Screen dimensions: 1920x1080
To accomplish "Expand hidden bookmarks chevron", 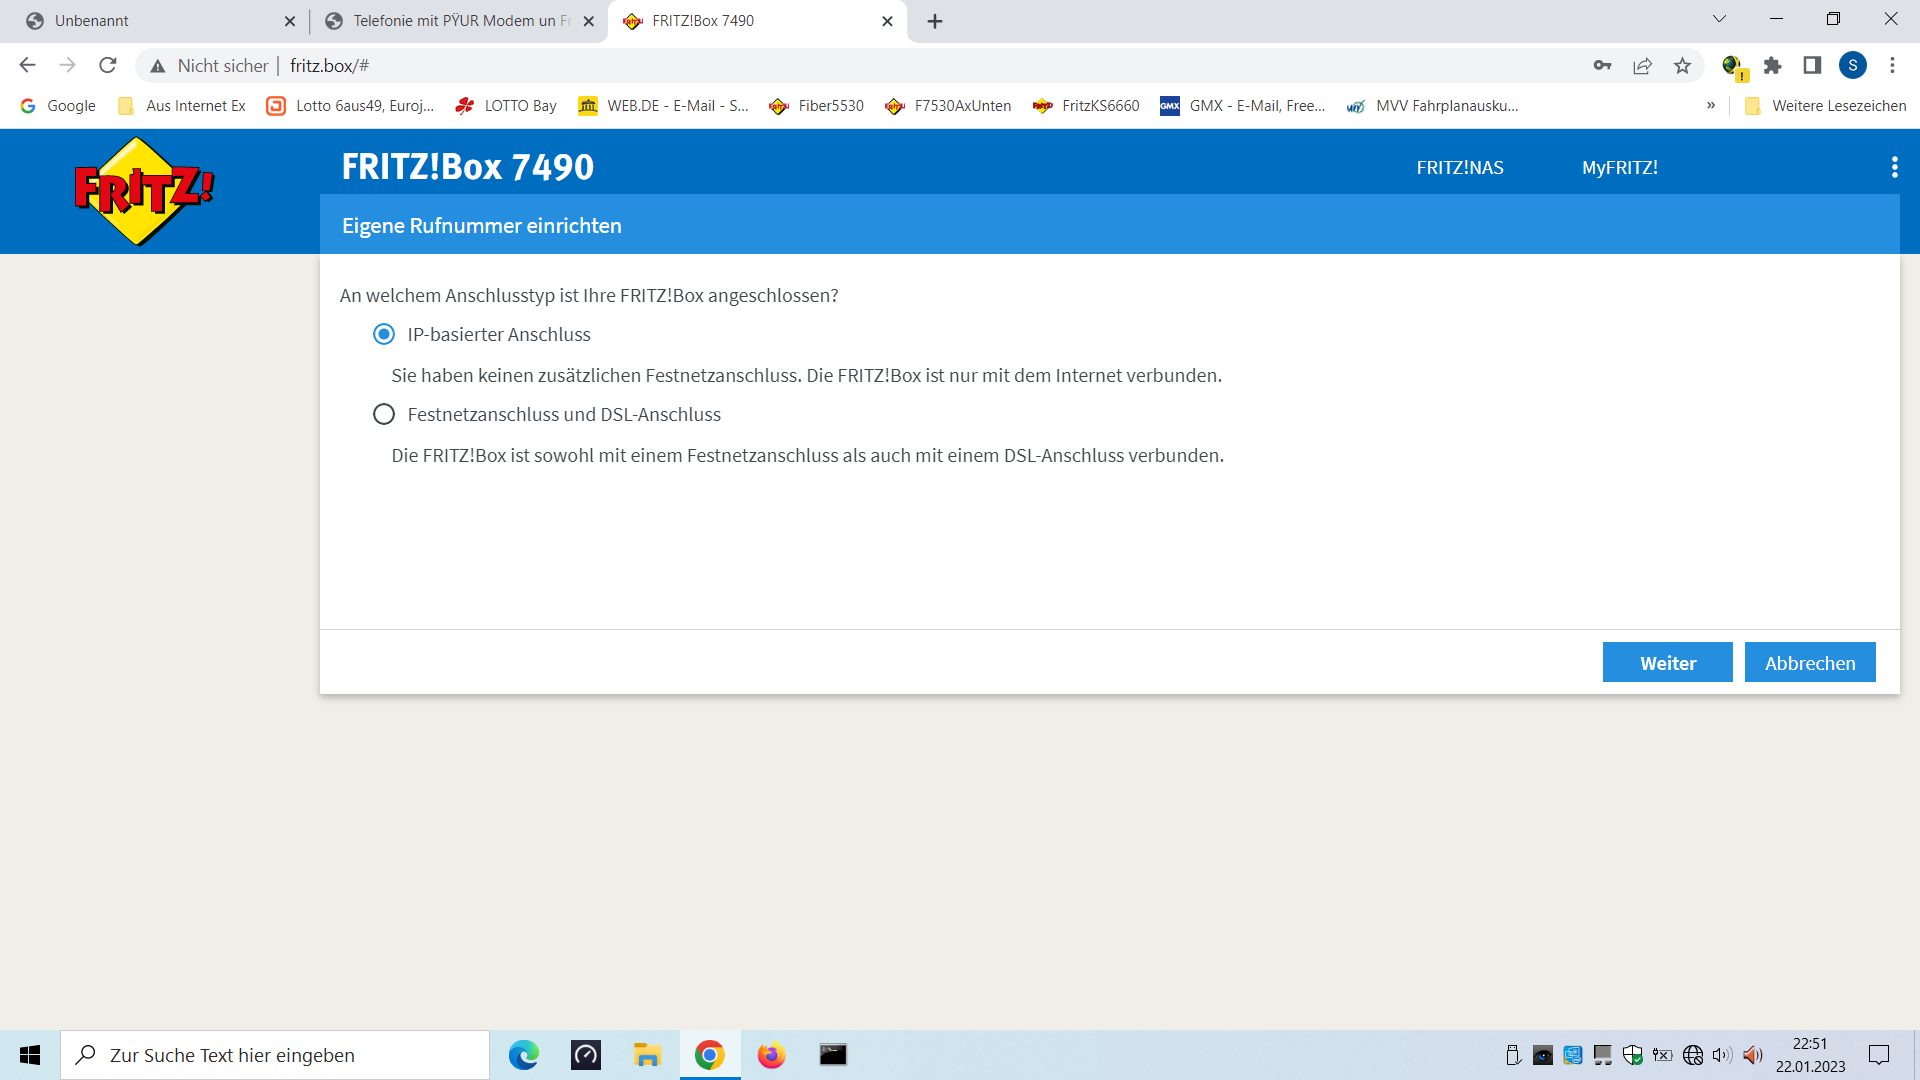I will pyautogui.click(x=1711, y=106).
